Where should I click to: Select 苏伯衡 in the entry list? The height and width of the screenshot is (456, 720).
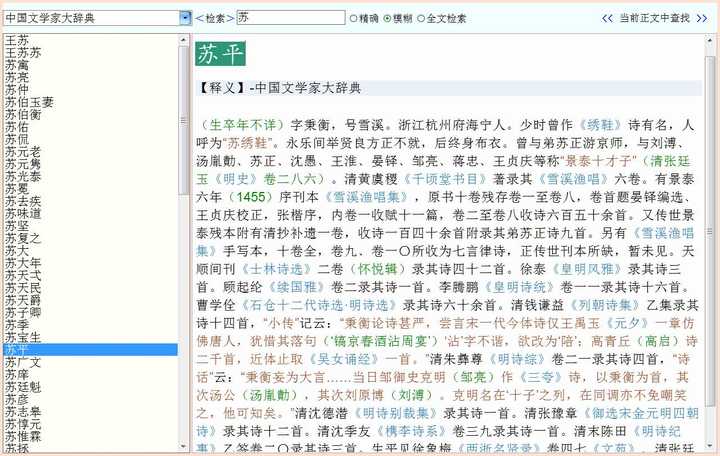(x=23, y=114)
